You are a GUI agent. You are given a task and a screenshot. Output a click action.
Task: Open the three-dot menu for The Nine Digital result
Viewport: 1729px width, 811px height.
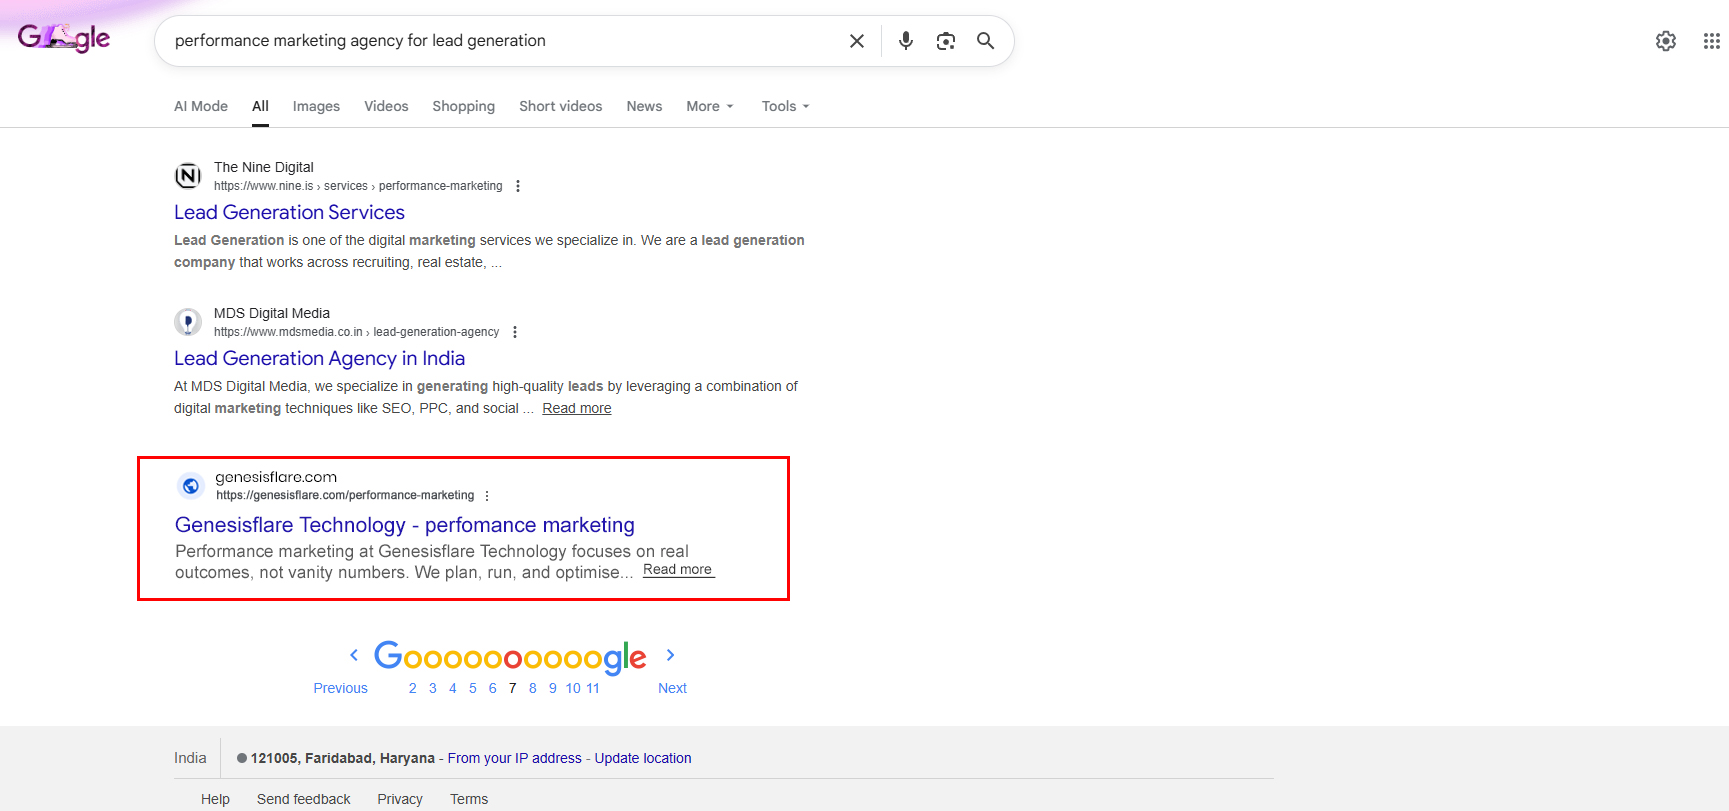[518, 186]
